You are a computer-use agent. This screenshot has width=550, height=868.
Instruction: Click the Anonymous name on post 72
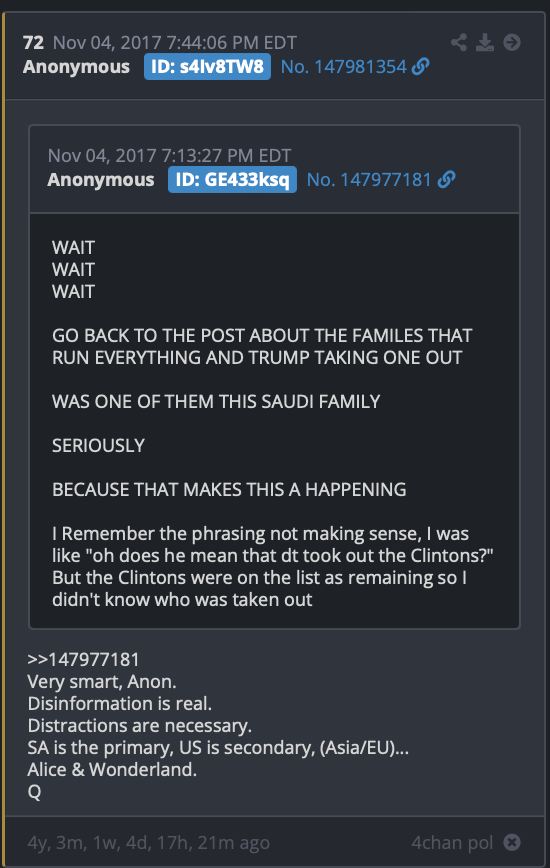[x=76, y=66]
